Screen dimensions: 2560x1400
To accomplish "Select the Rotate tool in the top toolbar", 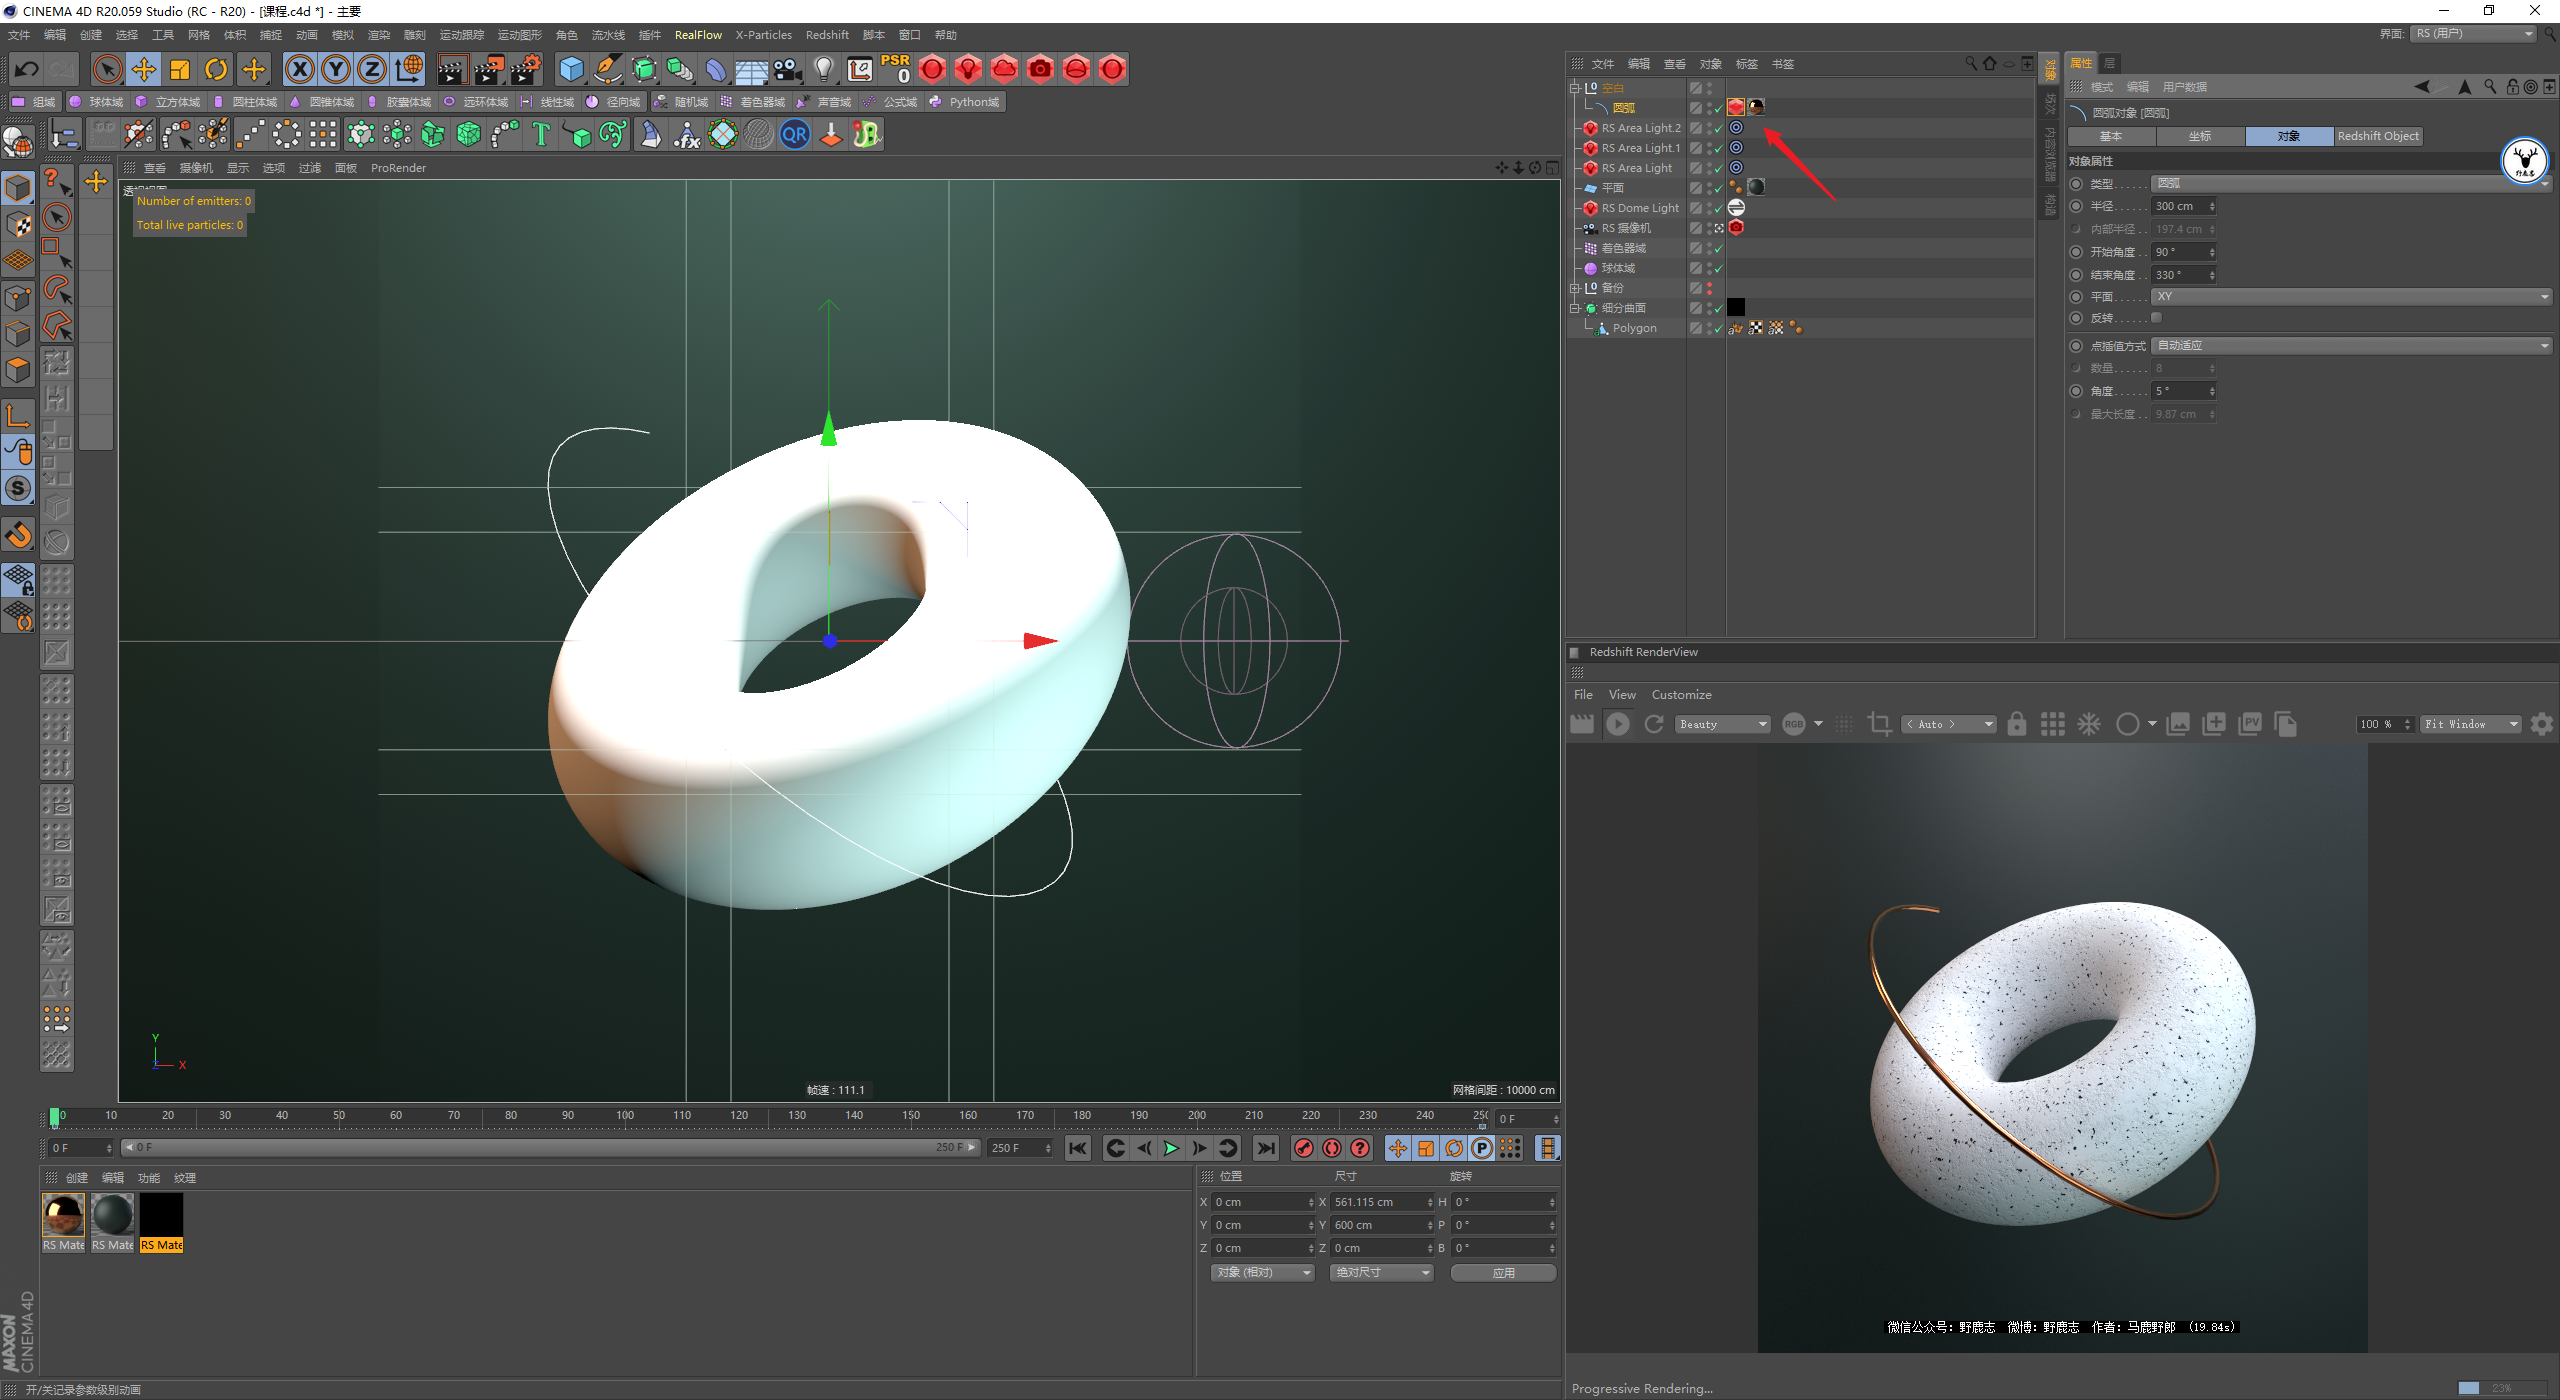I will pos(216,69).
